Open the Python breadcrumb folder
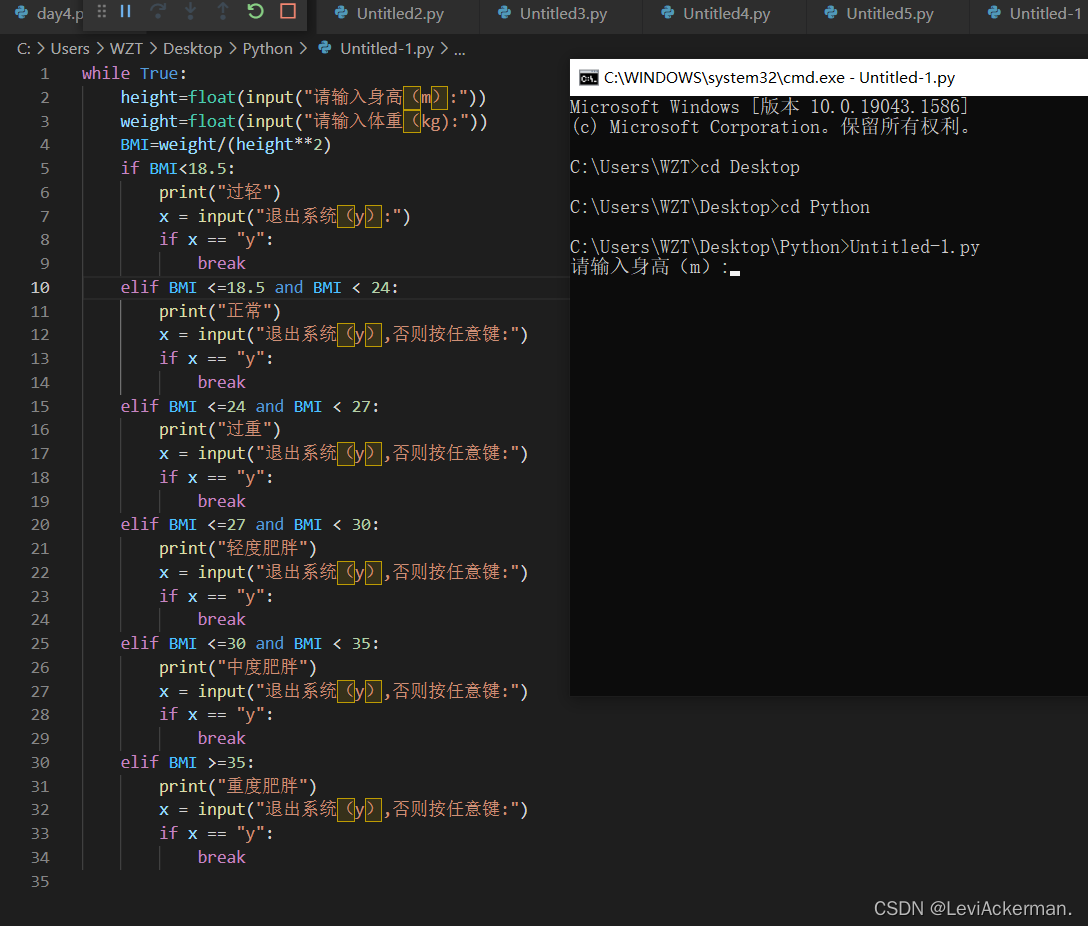 267,49
